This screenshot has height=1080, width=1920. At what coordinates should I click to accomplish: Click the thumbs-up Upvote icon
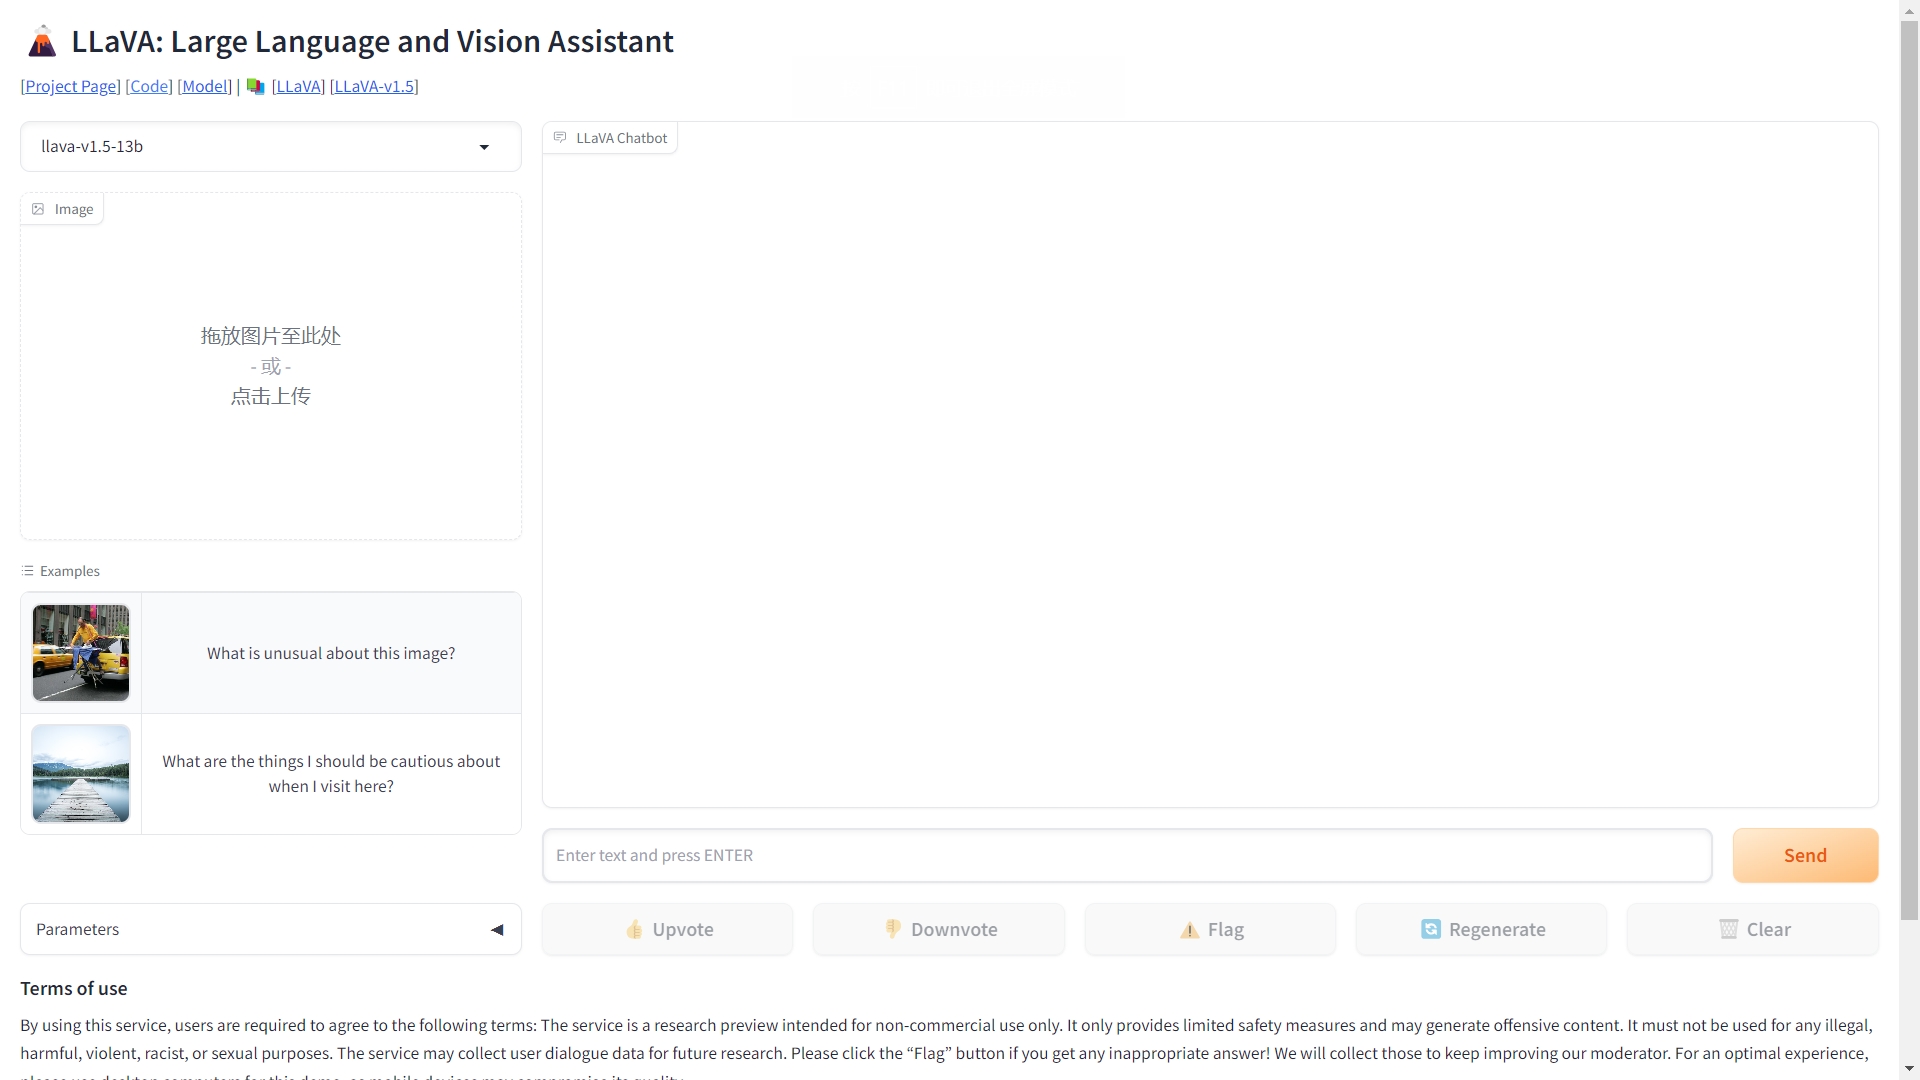click(x=634, y=930)
